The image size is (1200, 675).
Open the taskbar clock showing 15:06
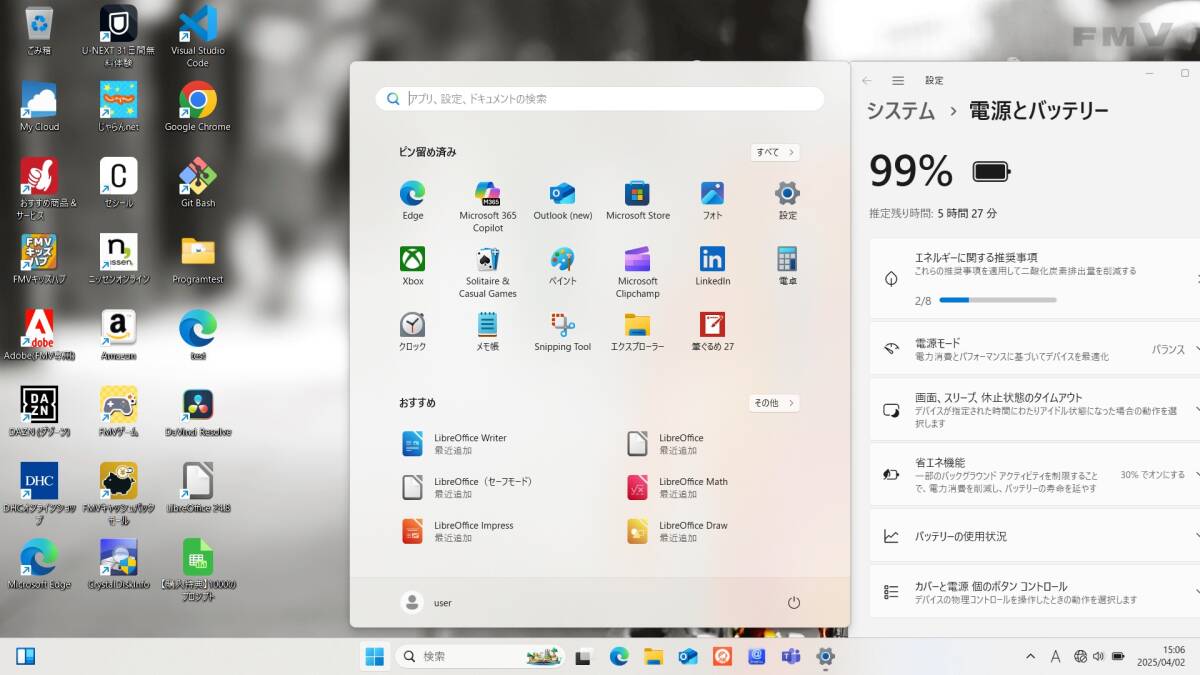[1160, 656]
